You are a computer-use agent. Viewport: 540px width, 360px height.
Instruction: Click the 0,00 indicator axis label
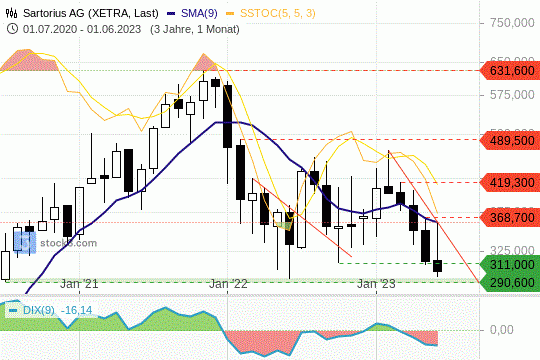click(x=501, y=330)
